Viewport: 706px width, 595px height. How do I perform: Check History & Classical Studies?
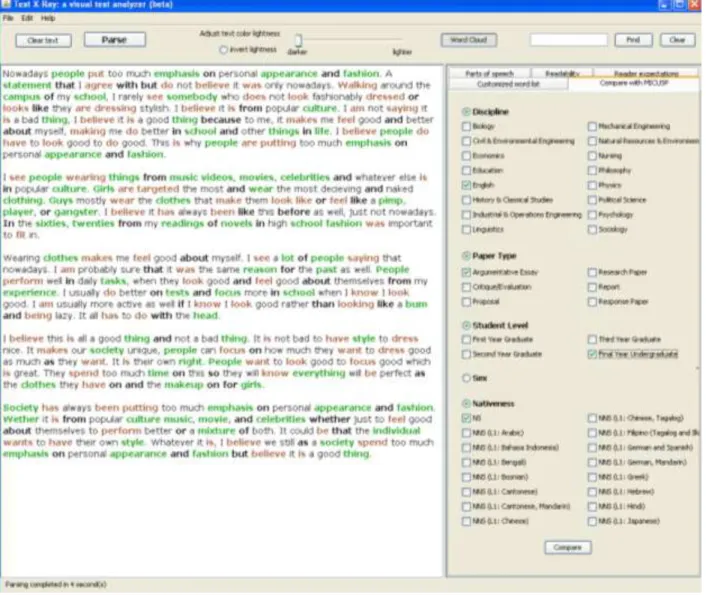pos(466,200)
